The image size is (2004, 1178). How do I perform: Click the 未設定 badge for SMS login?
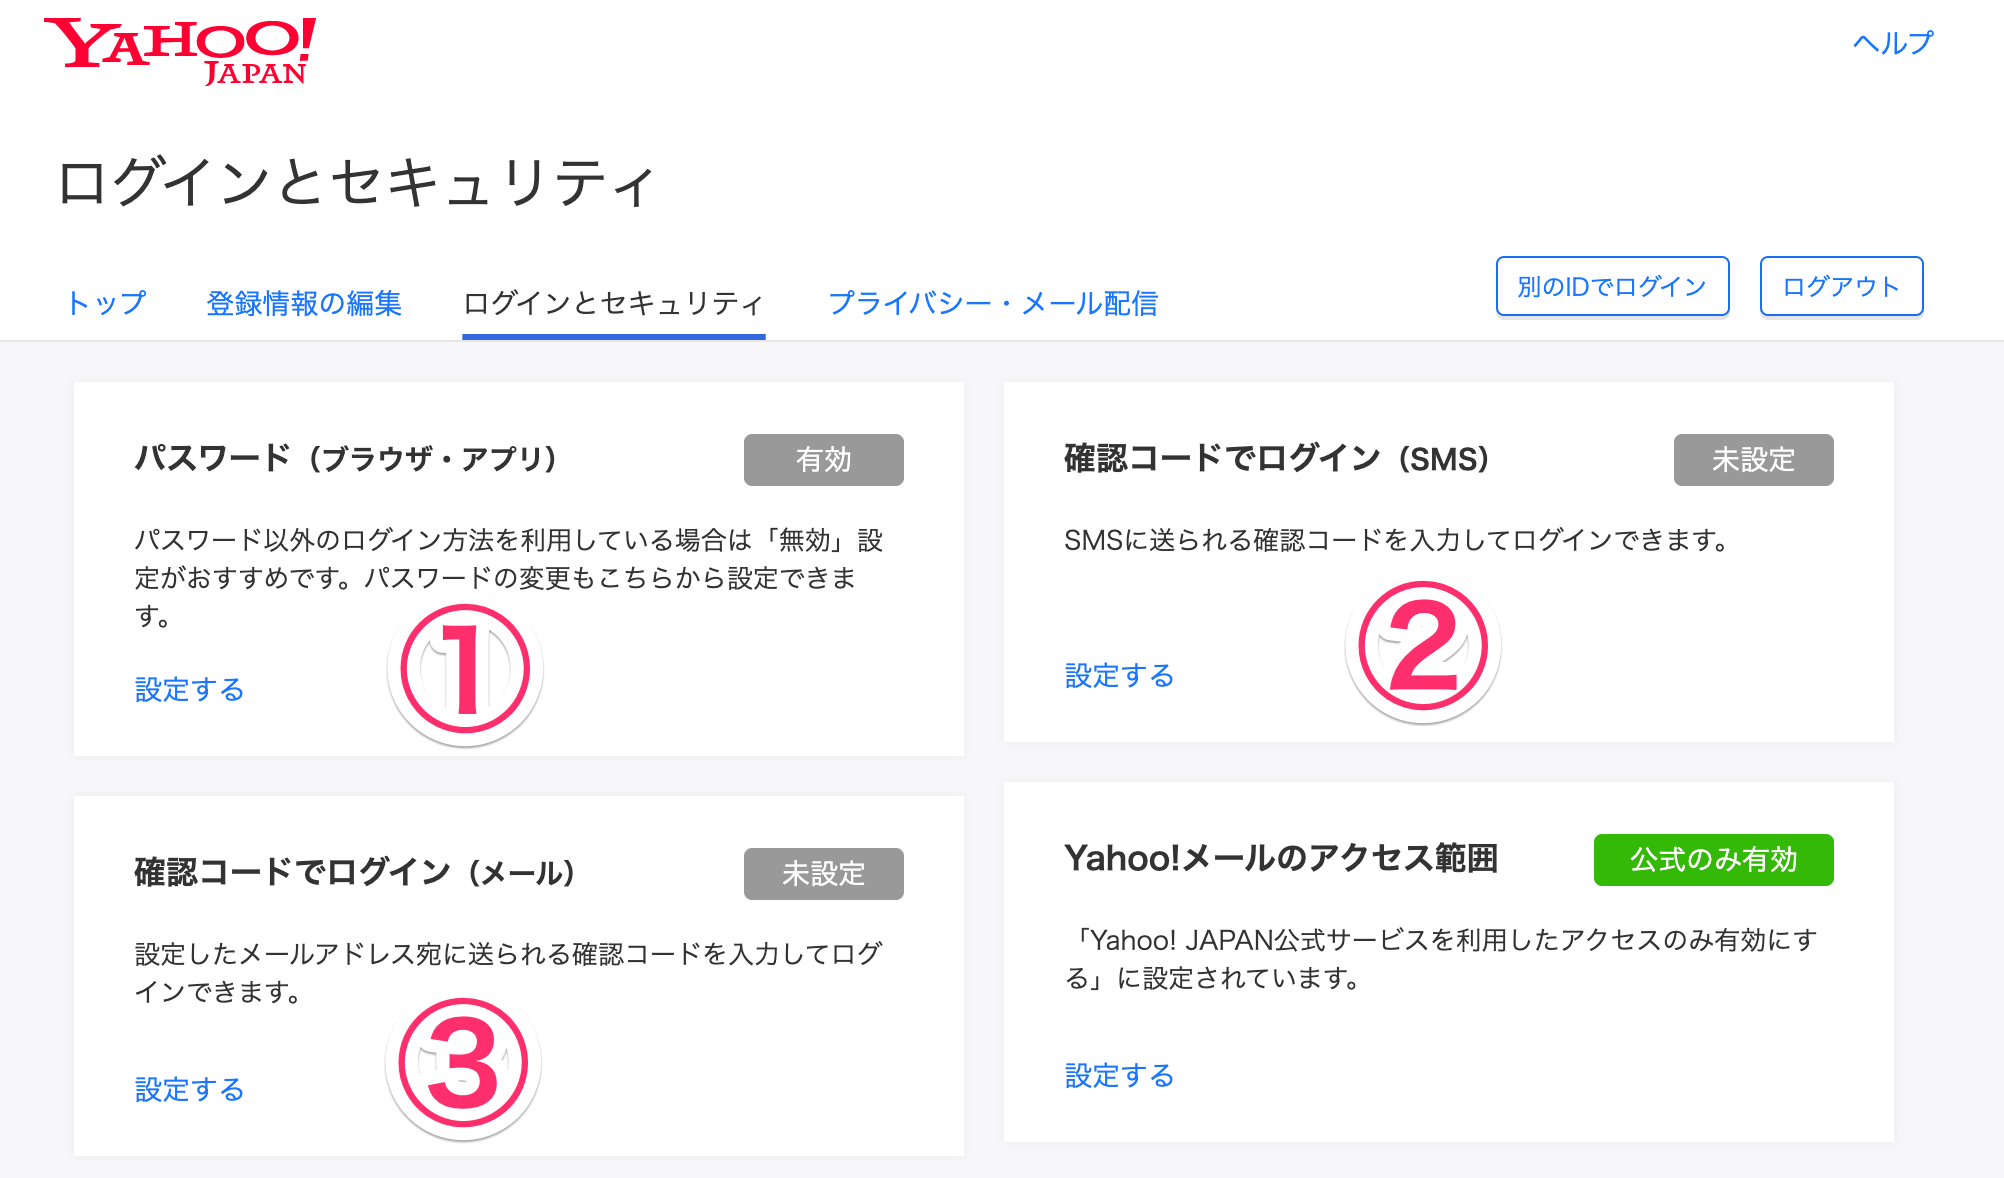1754,460
